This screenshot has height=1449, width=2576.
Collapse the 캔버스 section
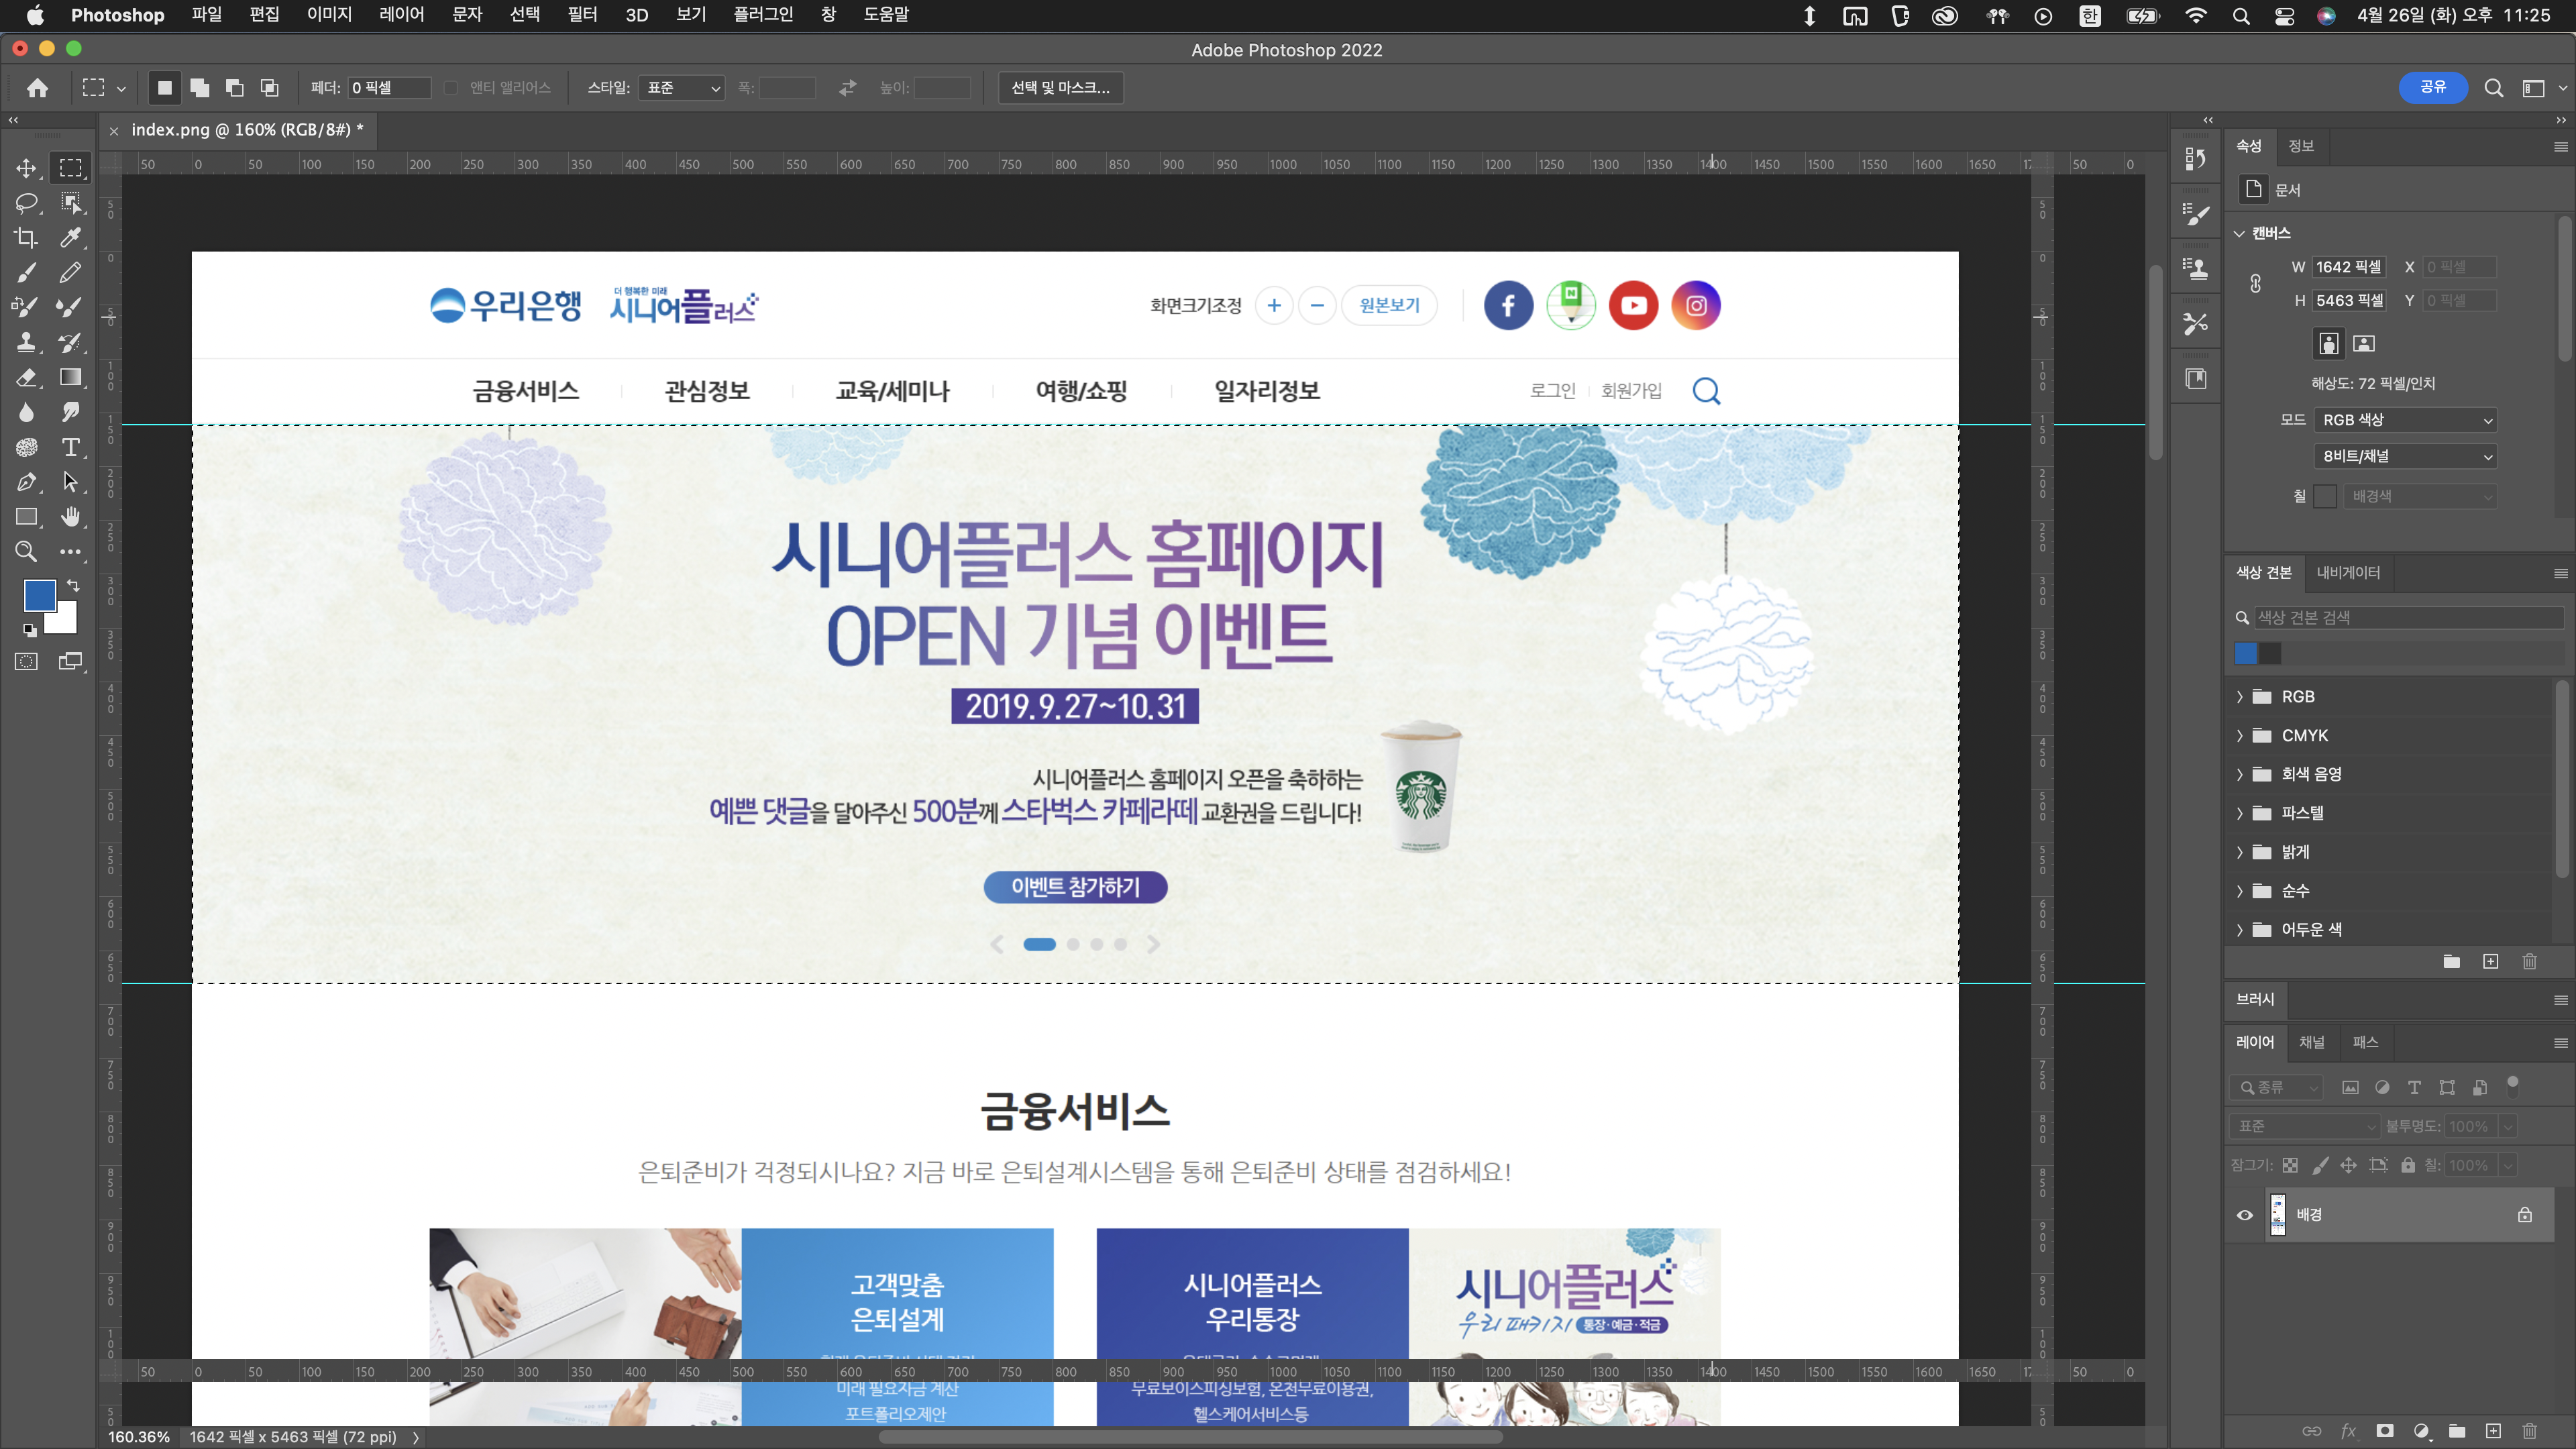coord(2240,233)
